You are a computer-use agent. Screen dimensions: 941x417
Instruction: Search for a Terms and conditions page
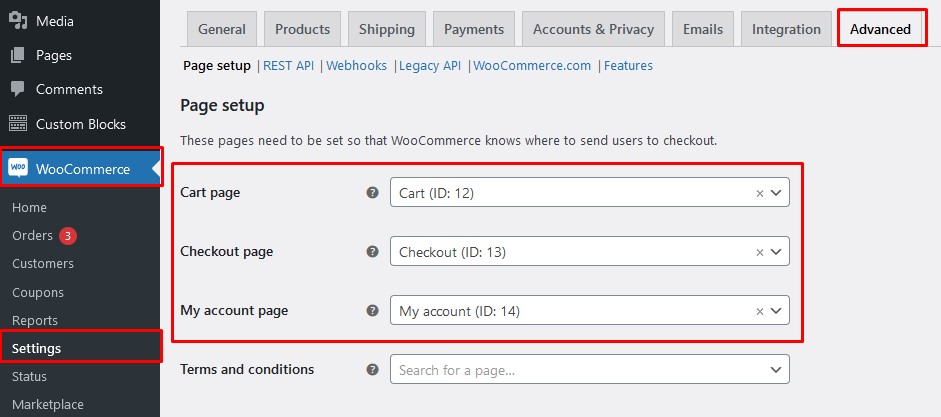580,370
